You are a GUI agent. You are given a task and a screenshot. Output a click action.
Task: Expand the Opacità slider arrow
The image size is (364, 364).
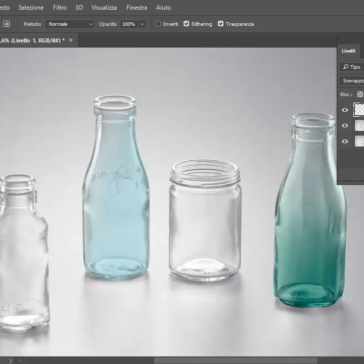(x=142, y=24)
